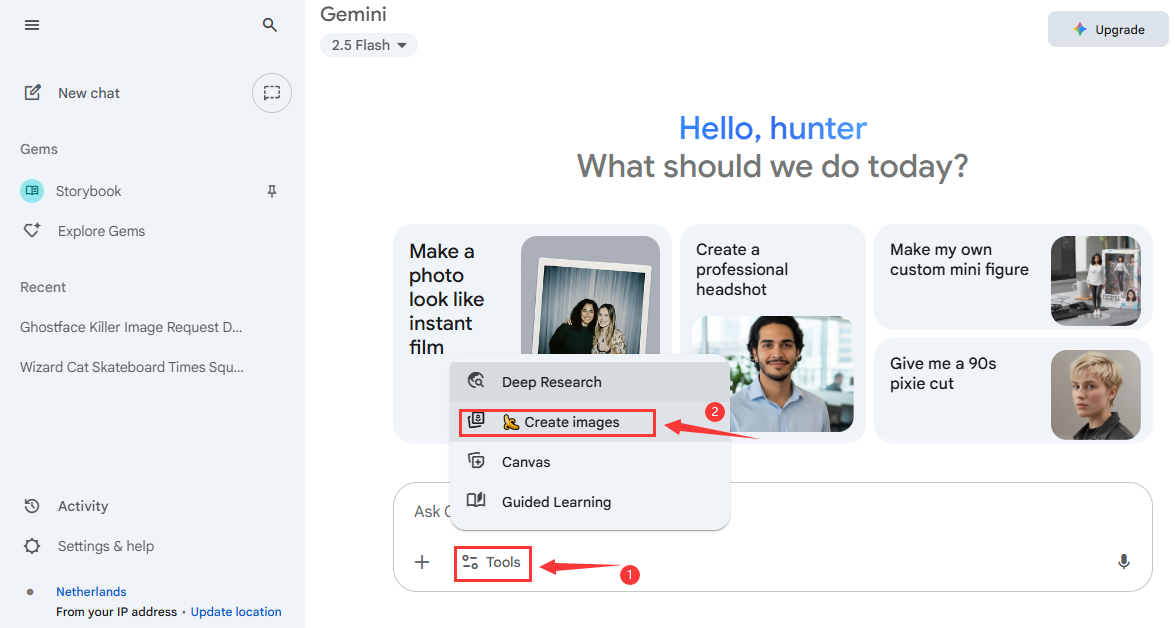Click the Upgrade button
The height and width of the screenshot is (628, 1175).
[x=1108, y=29]
